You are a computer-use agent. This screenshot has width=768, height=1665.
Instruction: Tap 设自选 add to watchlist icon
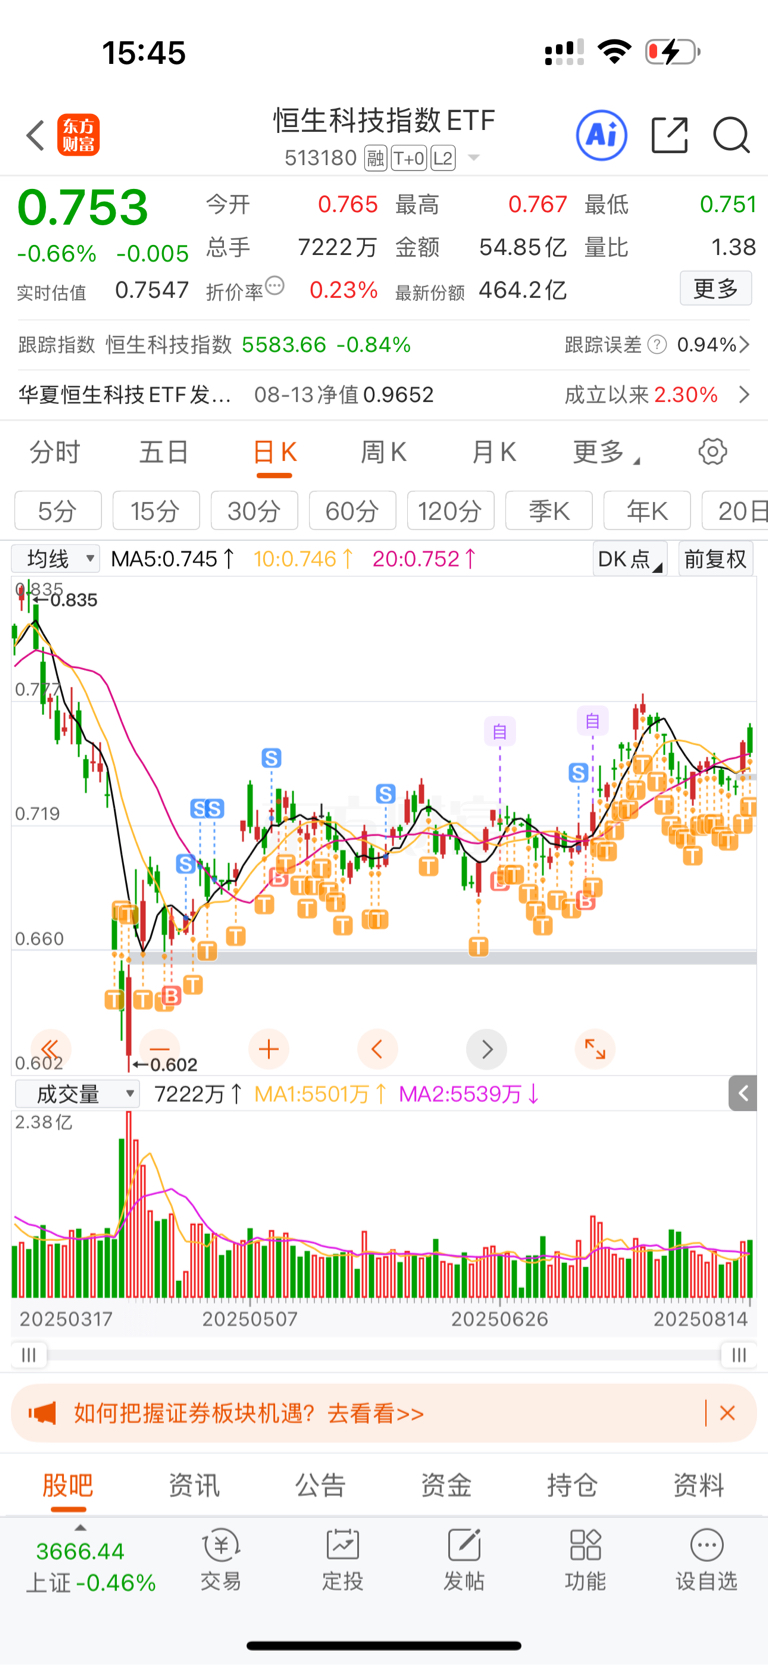(x=706, y=1560)
